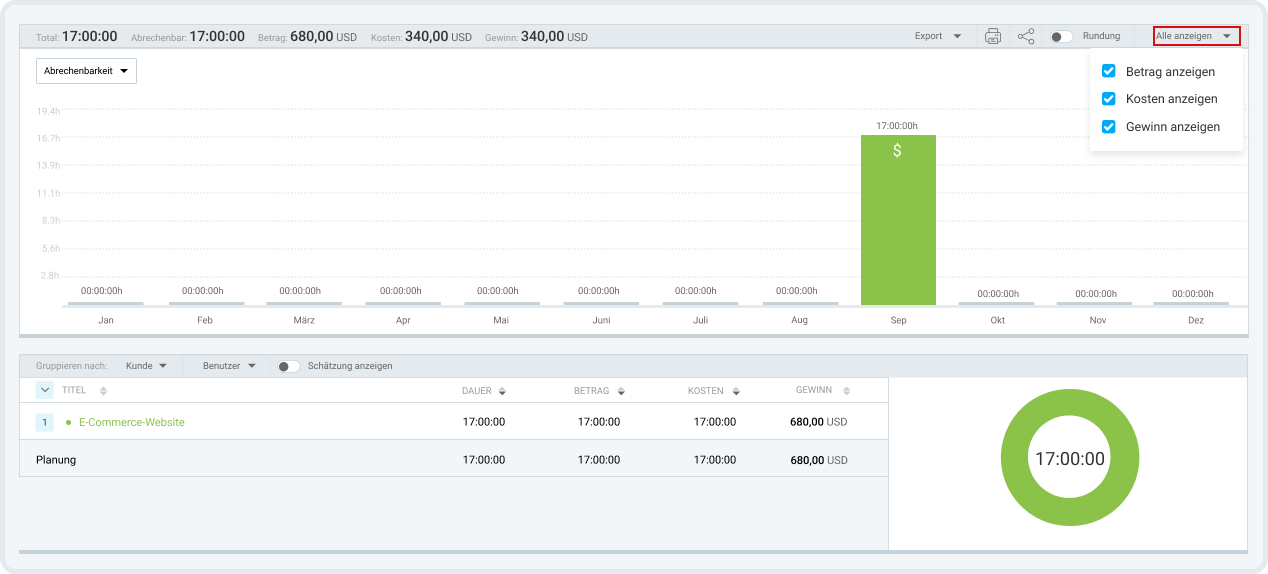Sort by Titel column arrows
1268x574 pixels.
point(103,391)
